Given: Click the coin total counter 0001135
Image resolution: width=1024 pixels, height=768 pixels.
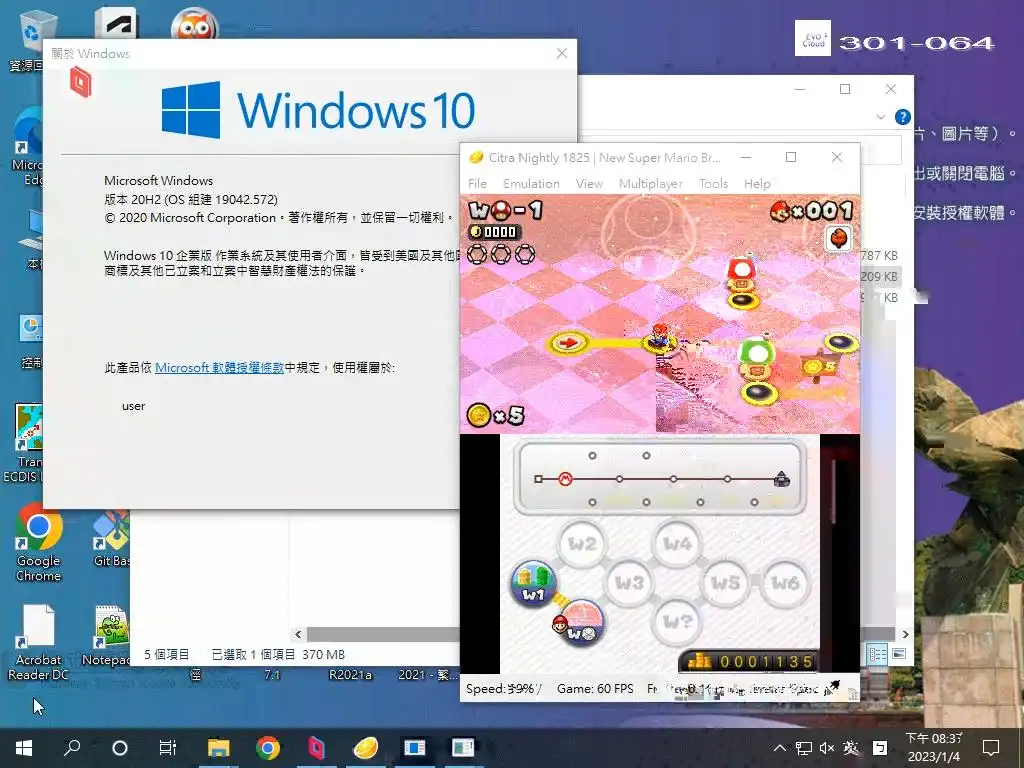Looking at the screenshot, I should (x=750, y=662).
